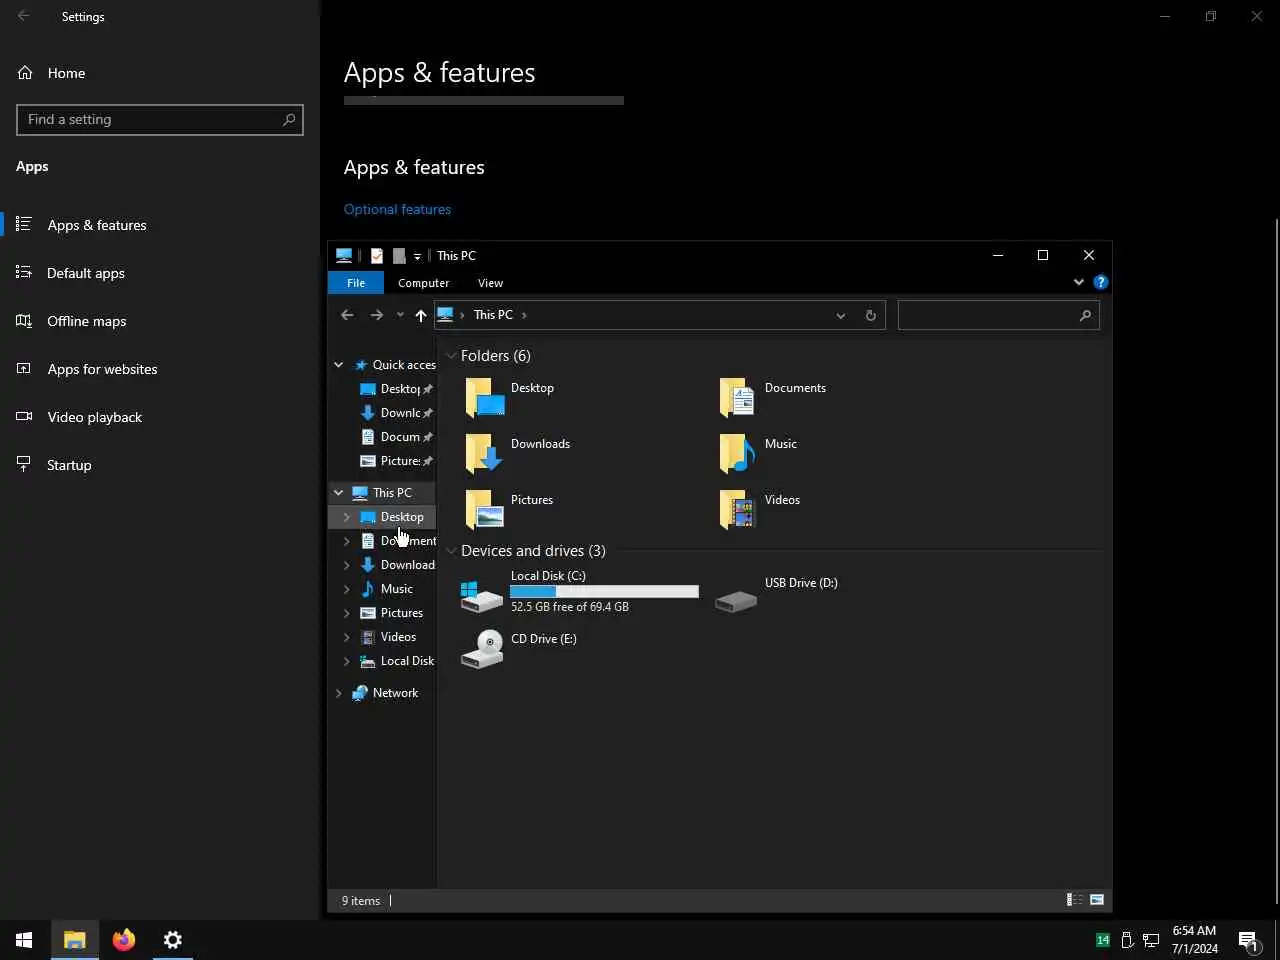
Task: Click the Explorer back arrow
Action: (x=347, y=315)
